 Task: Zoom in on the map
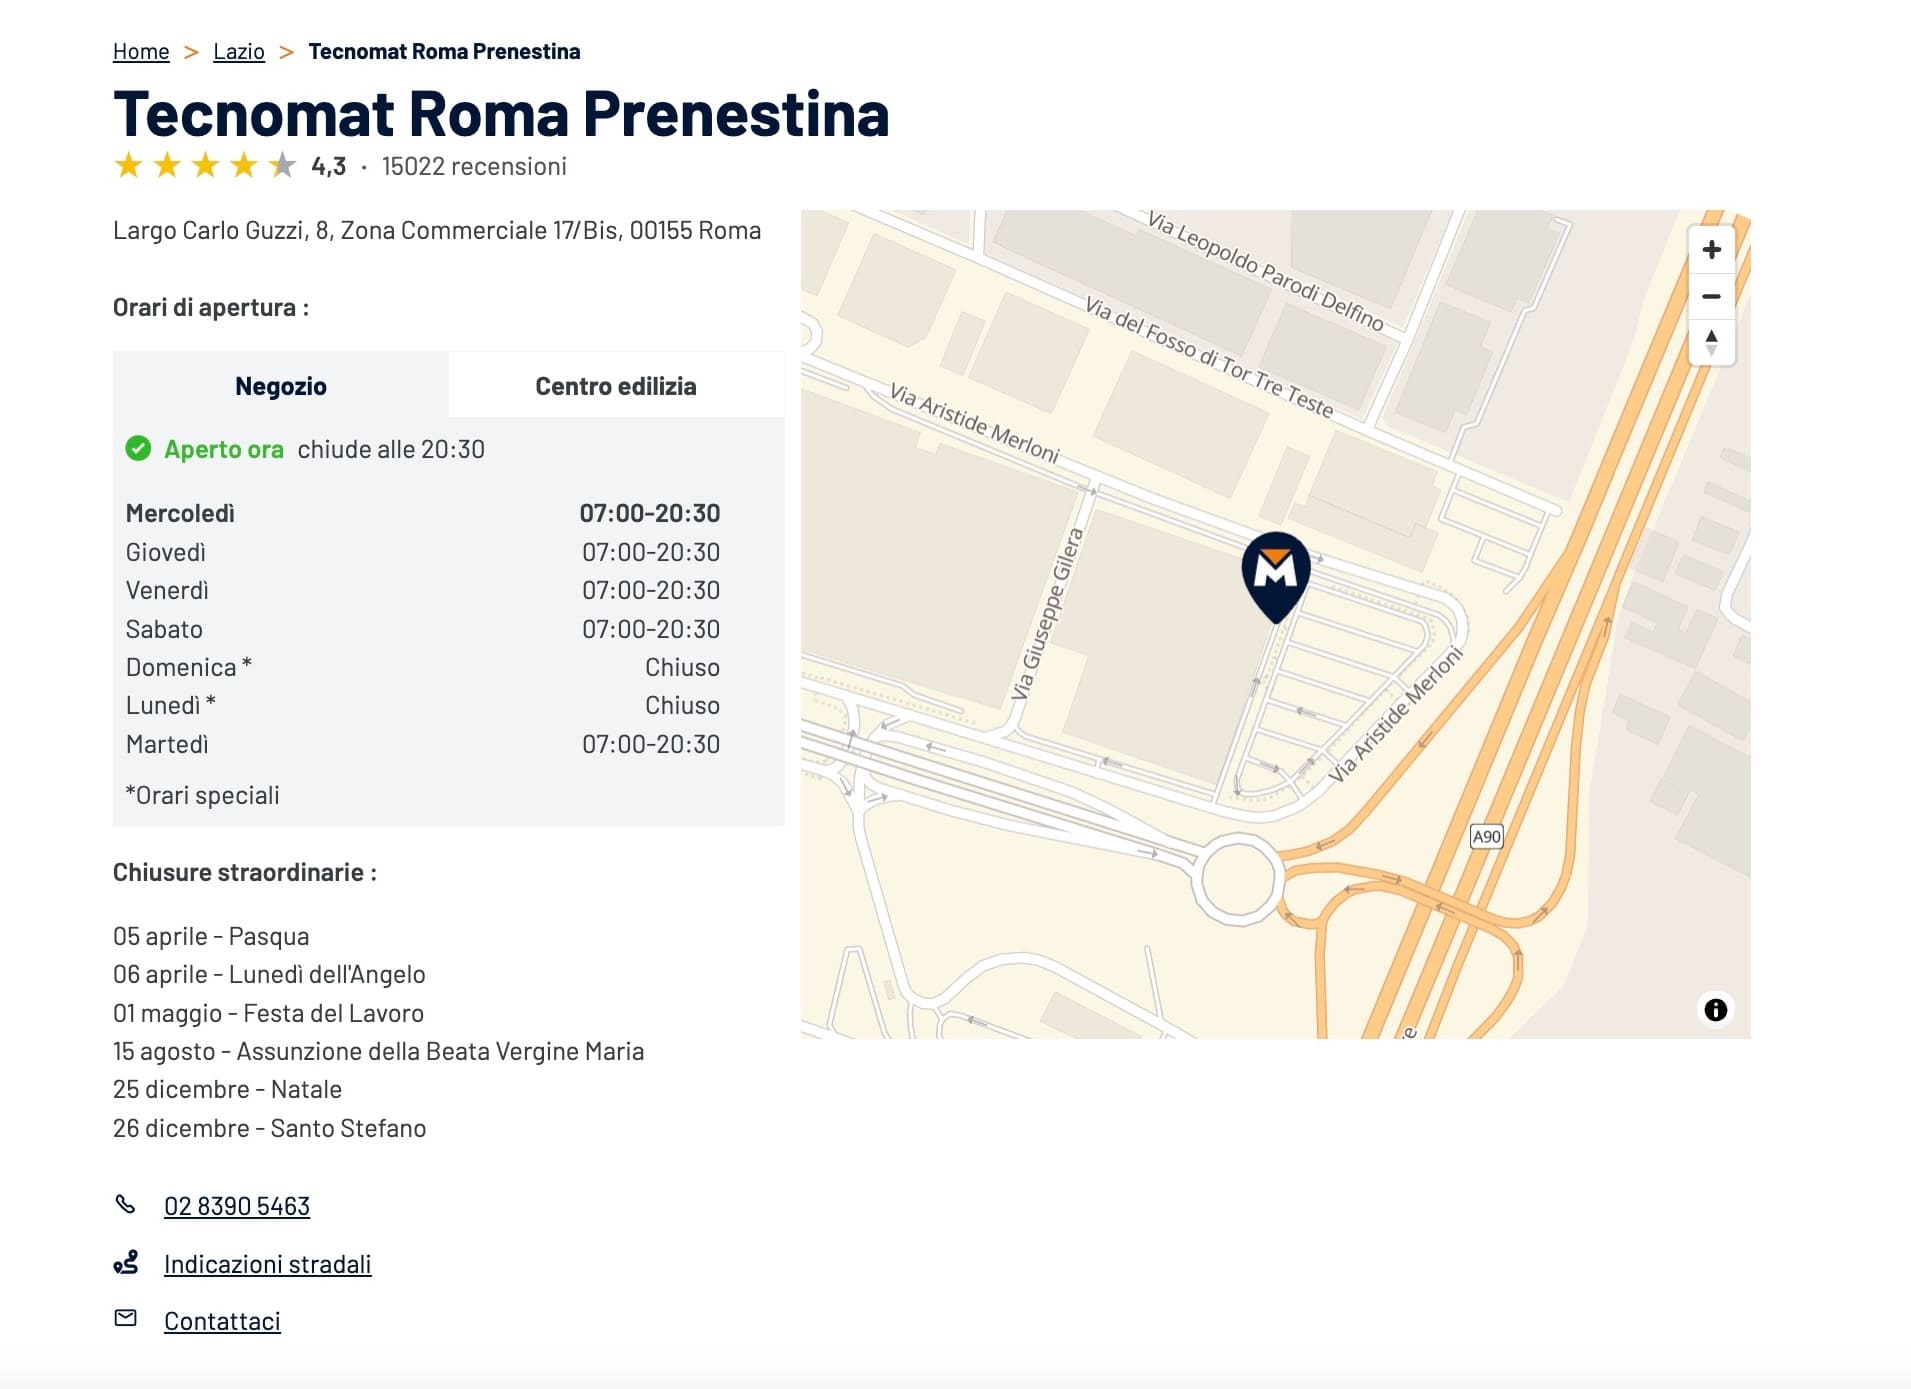pos(1710,250)
